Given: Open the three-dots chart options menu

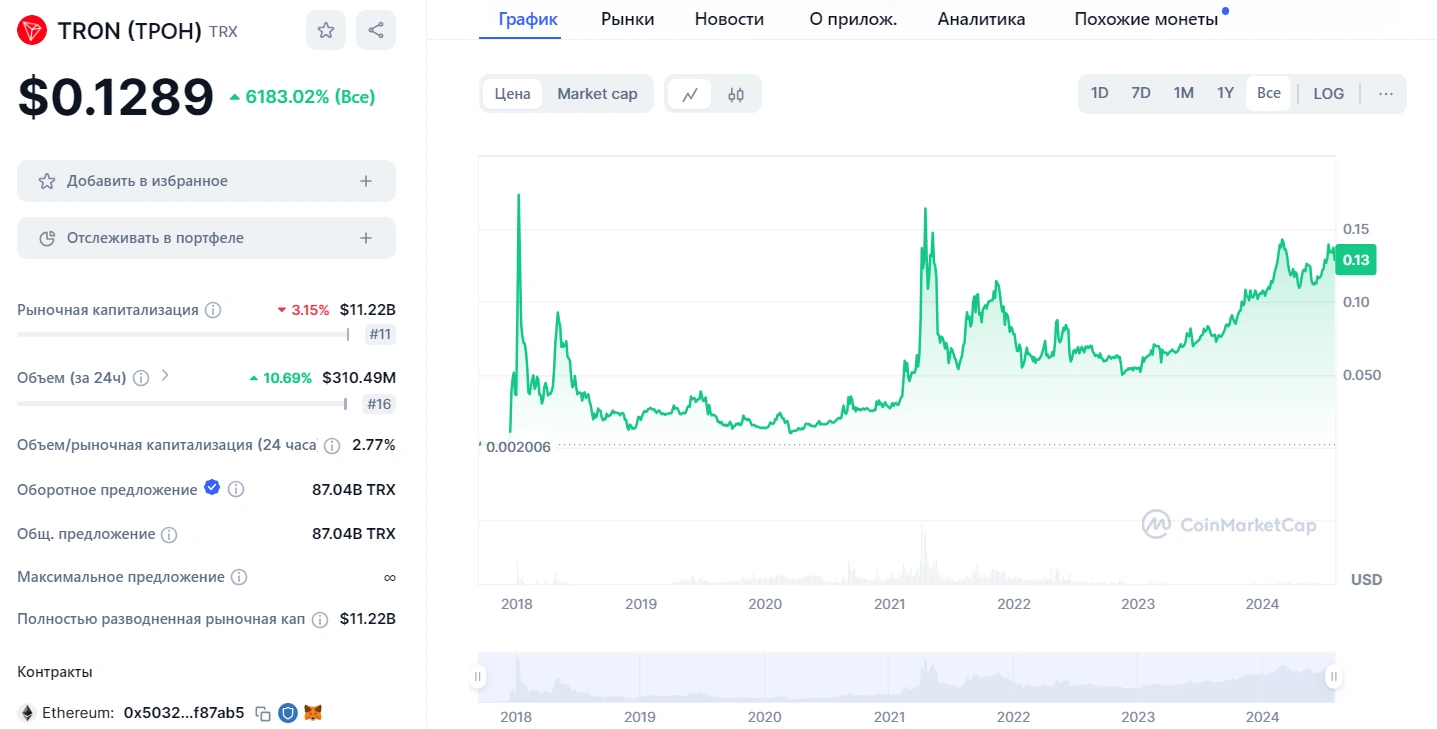Looking at the screenshot, I should coord(1385,93).
